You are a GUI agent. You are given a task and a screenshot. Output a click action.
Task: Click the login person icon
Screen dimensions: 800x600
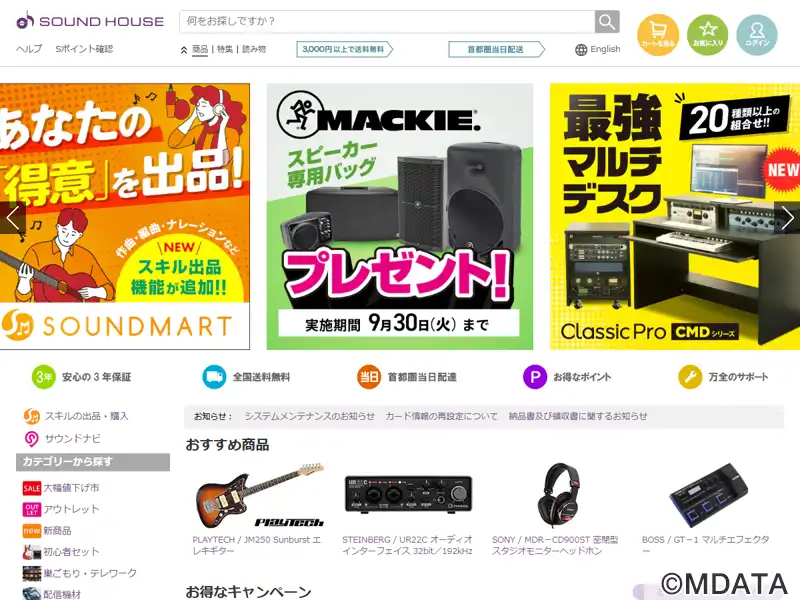click(x=757, y=34)
